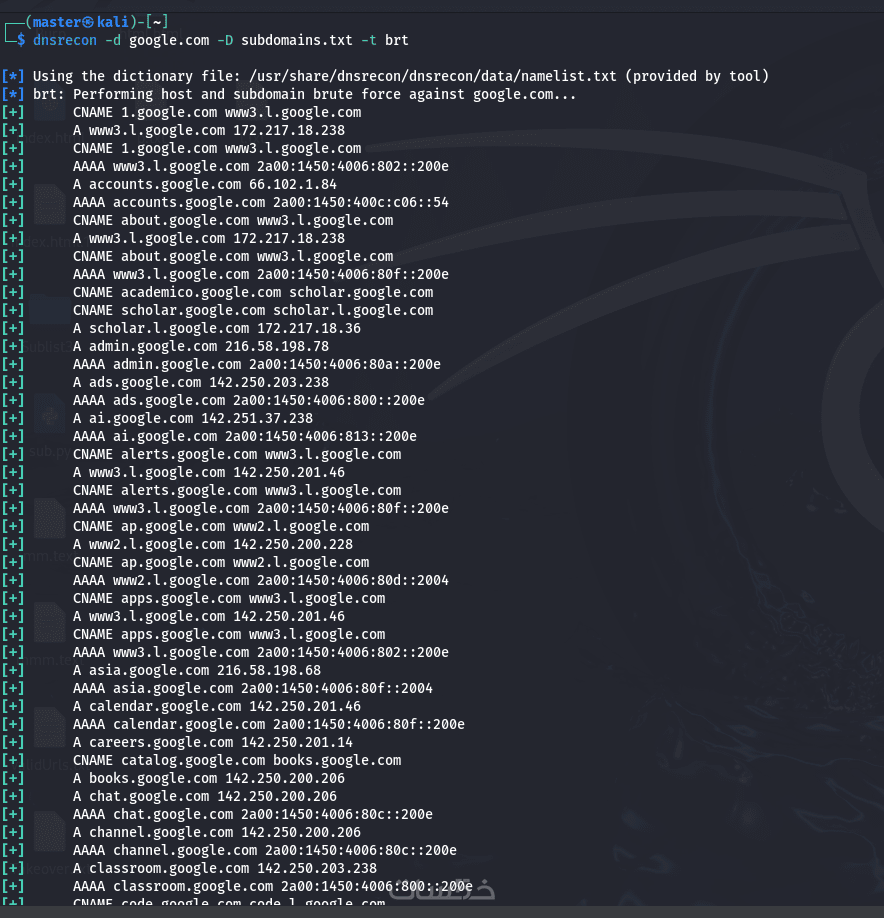This screenshot has width=884, height=918.
Task: Click the 'AAAA chat.google.com' record line
Action: [253, 814]
